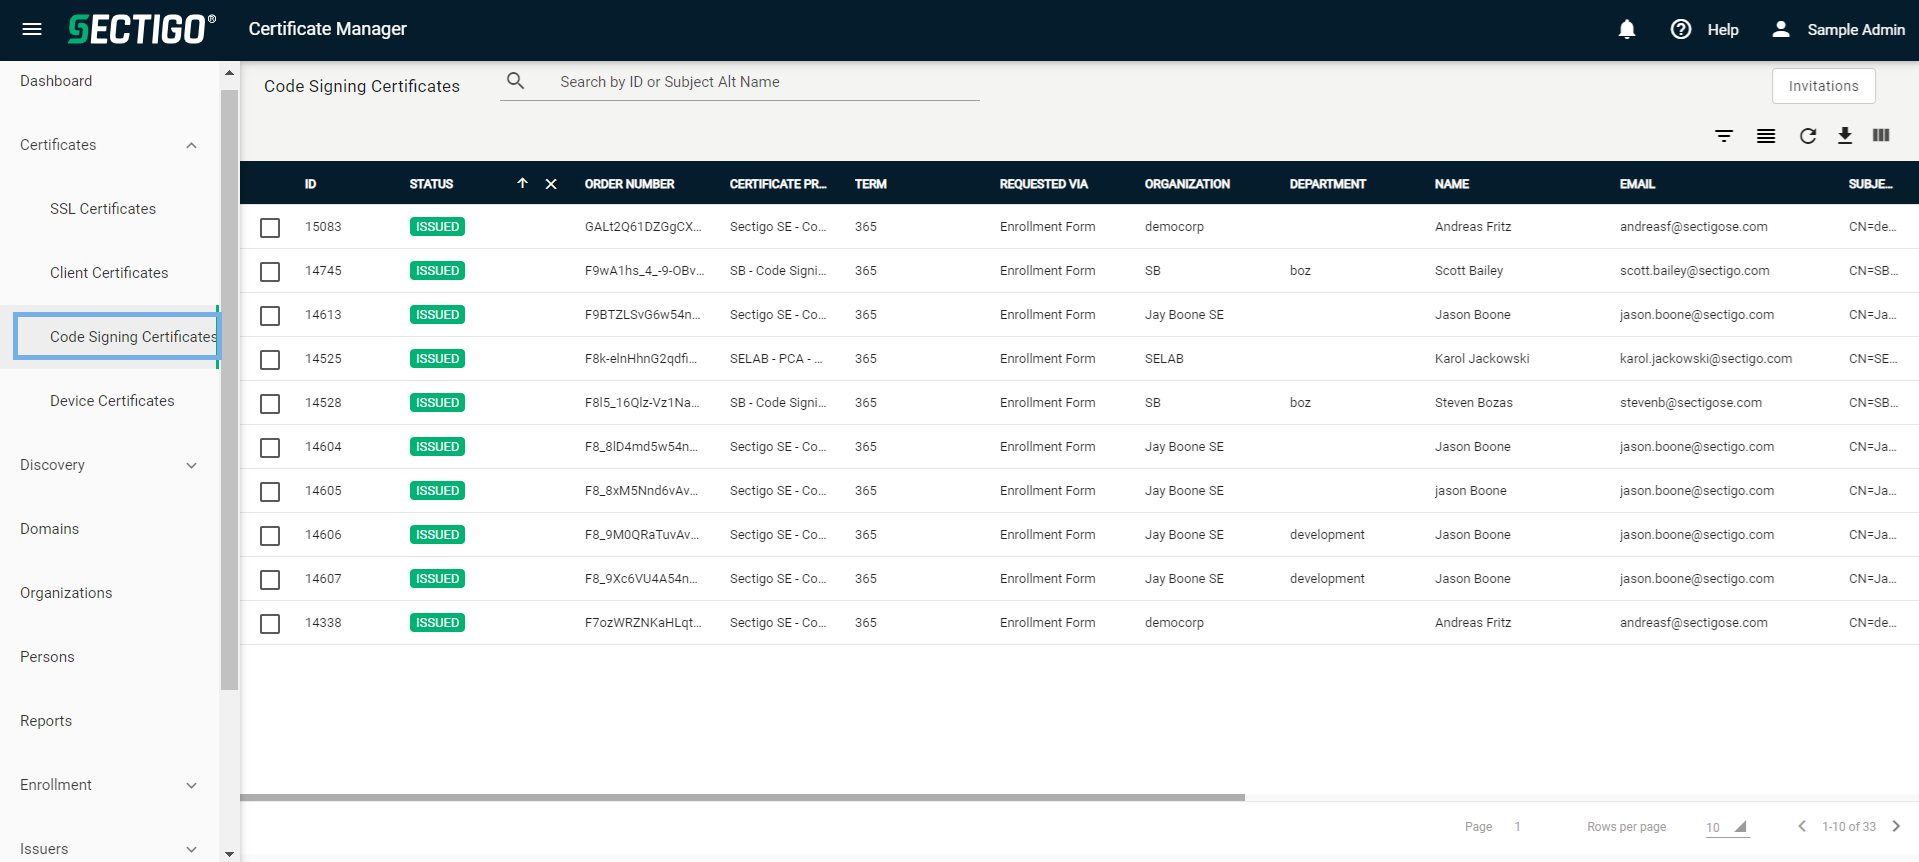Check the row for certificate 14338
1919x862 pixels.
pos(270,624)
